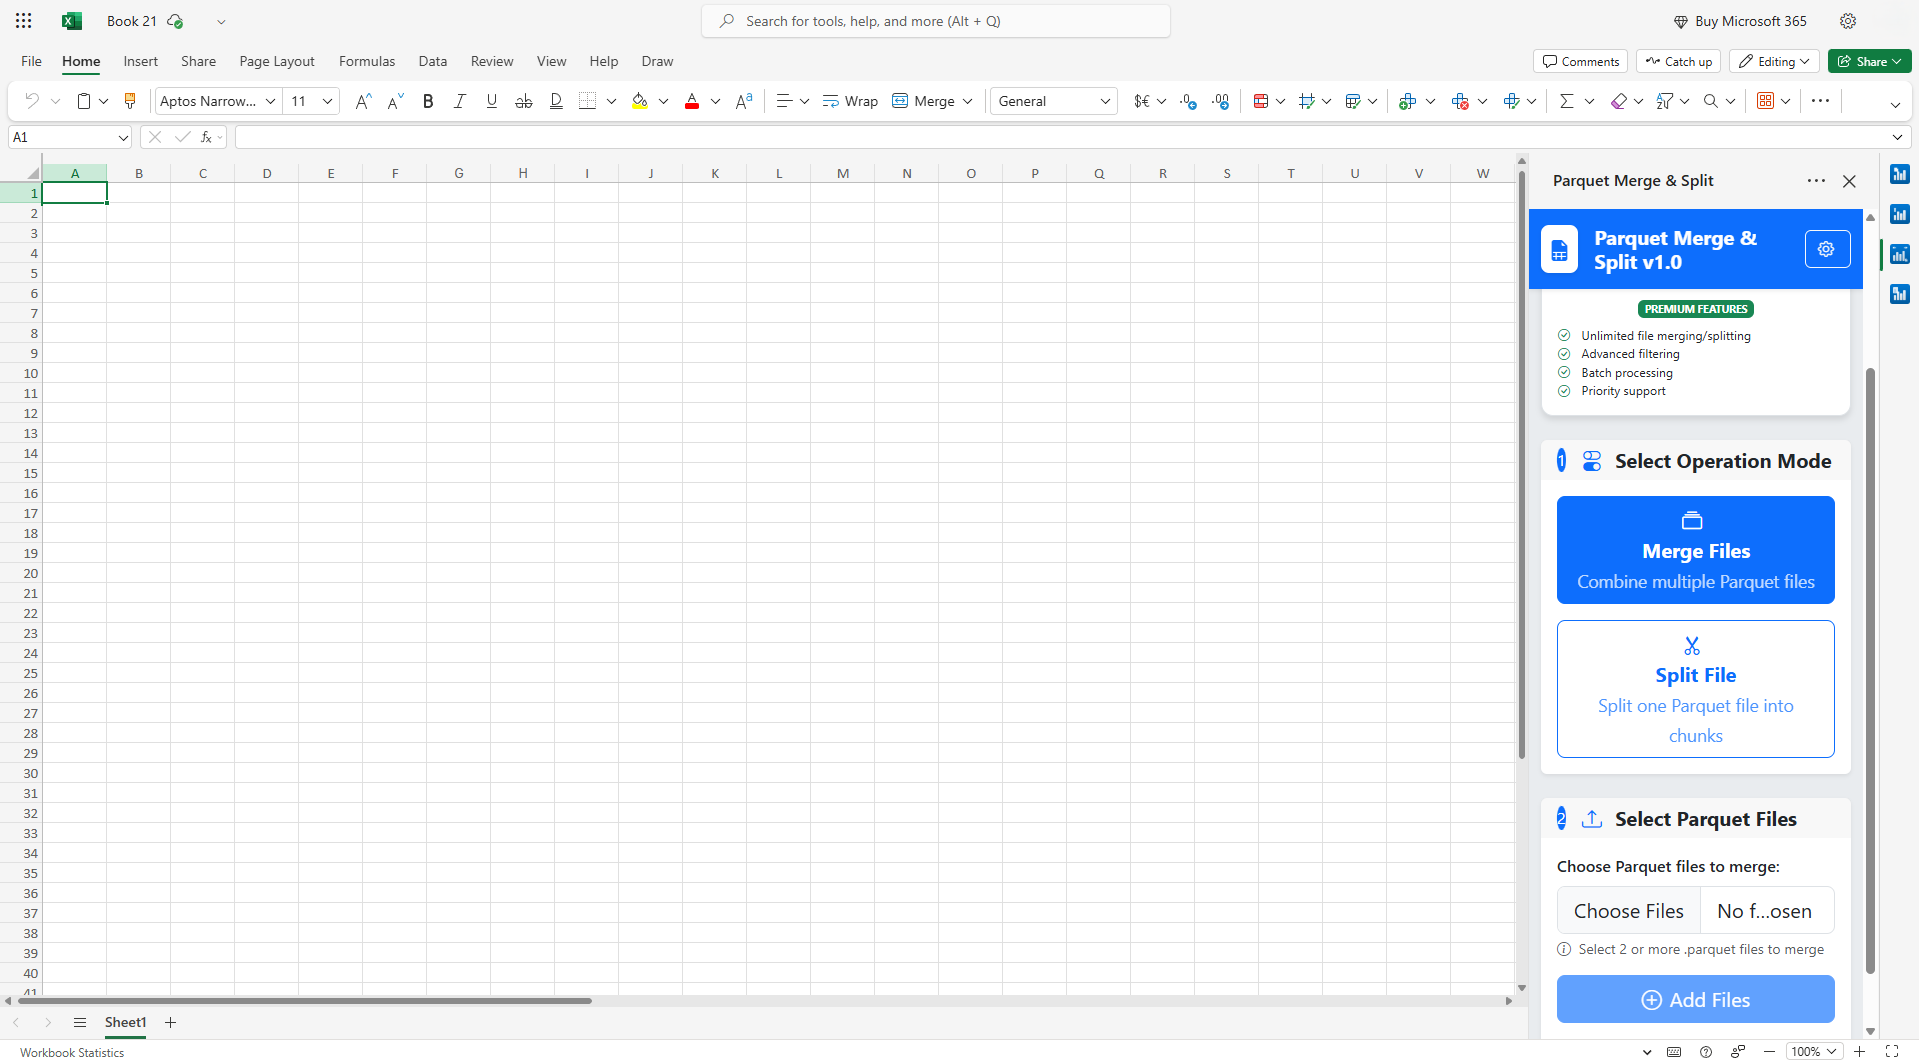The height and width of the screenshot is (1061, 1919).
Task: Decrease font size with the smaller A icon
Action: coord(395,101)
